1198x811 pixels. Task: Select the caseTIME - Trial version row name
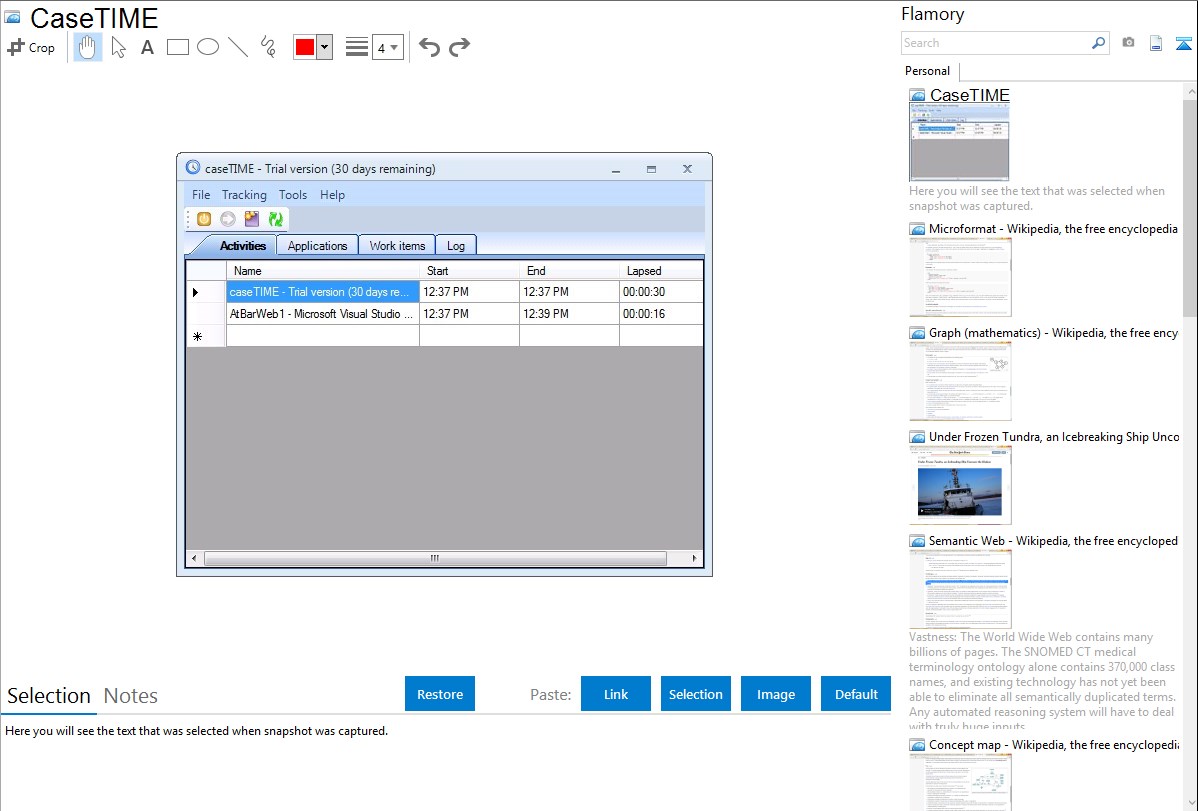coord(322,292)
